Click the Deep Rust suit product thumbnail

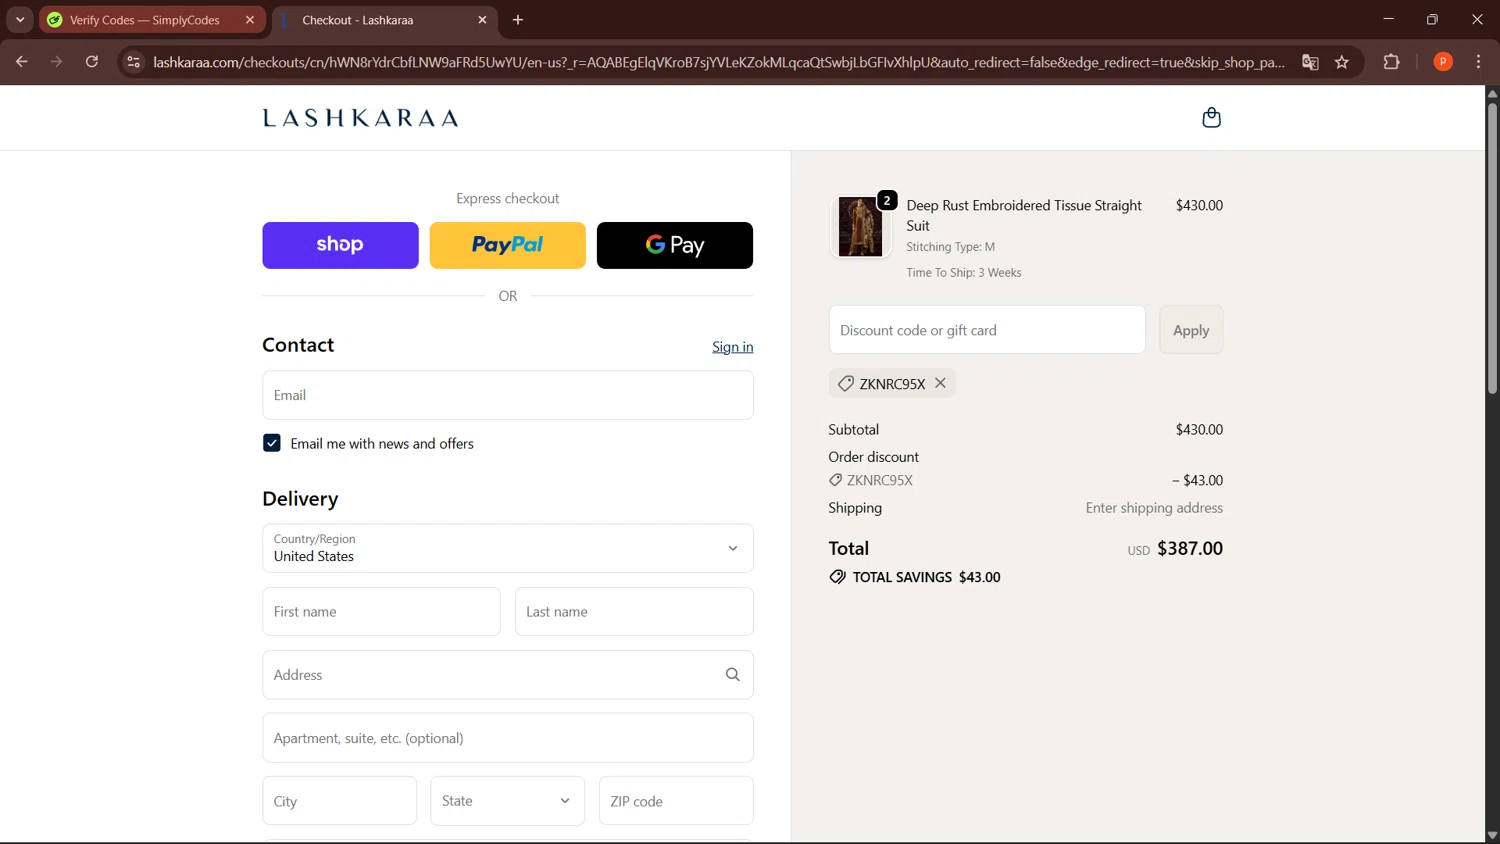(x=860, y=227)
